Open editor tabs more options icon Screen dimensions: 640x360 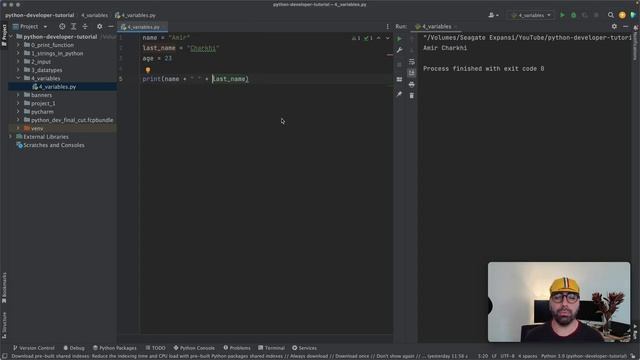click(x=387, y=27)
